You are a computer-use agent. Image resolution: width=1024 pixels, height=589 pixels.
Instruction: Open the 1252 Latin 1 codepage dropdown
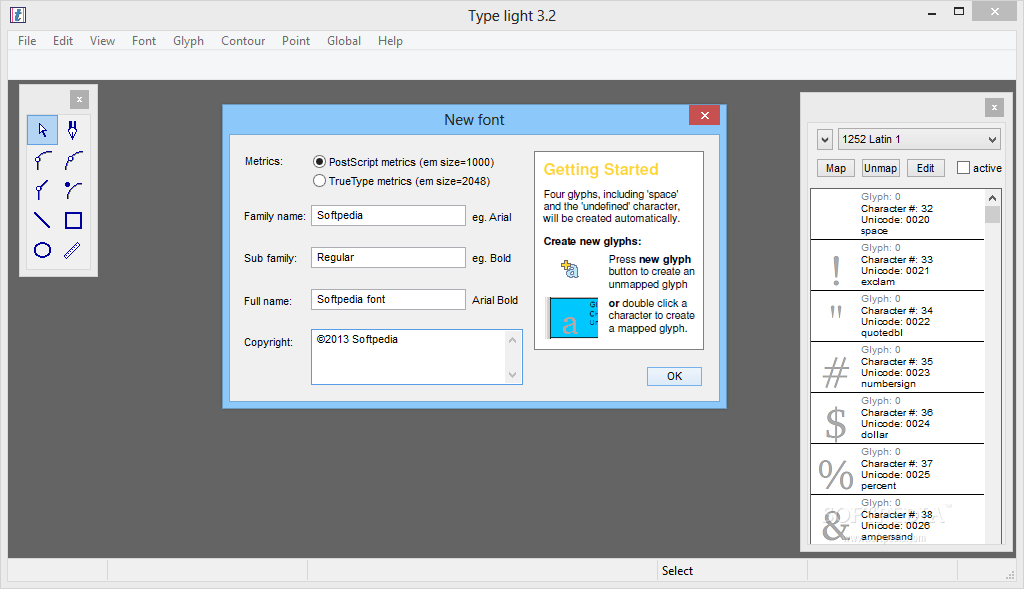tap(919, 139)
